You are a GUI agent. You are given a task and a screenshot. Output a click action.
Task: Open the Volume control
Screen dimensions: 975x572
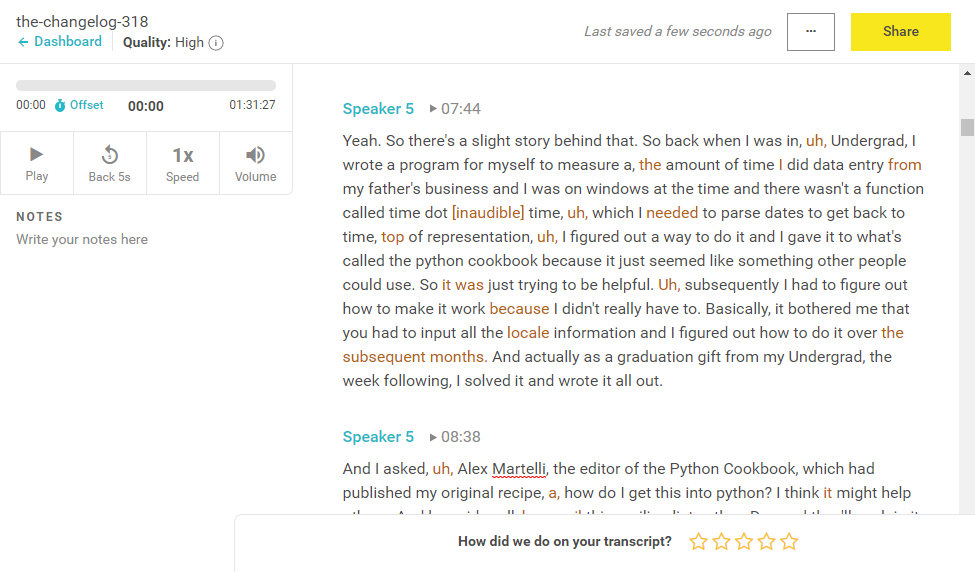pos(256,163)
